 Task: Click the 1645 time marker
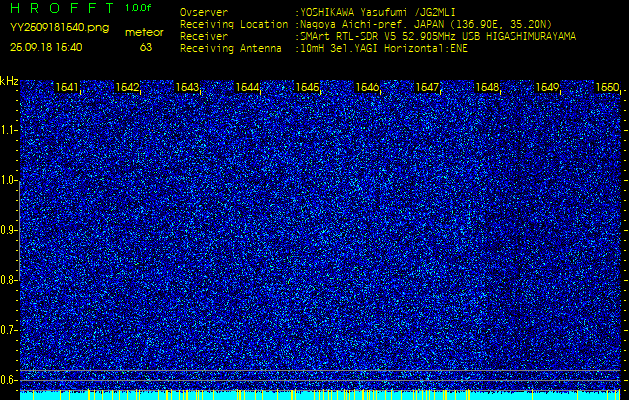click(307, 87)
